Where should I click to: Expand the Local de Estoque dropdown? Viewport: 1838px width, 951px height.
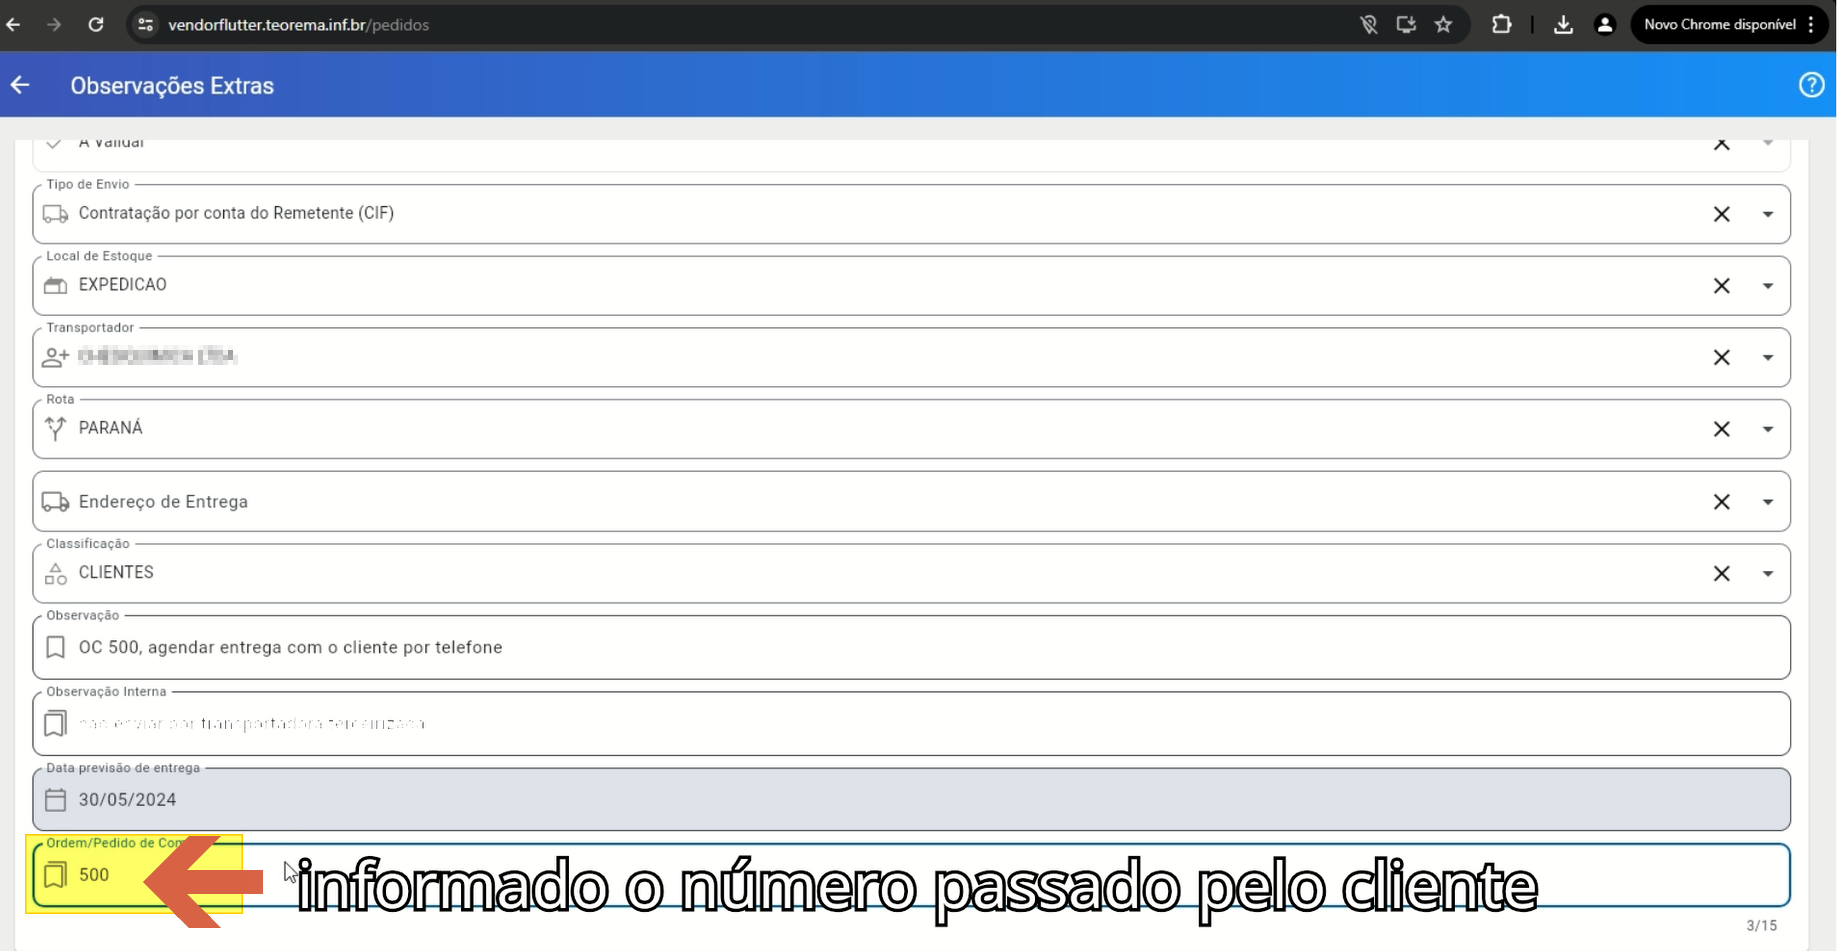pyautogui.click(x=1768, y=286)
